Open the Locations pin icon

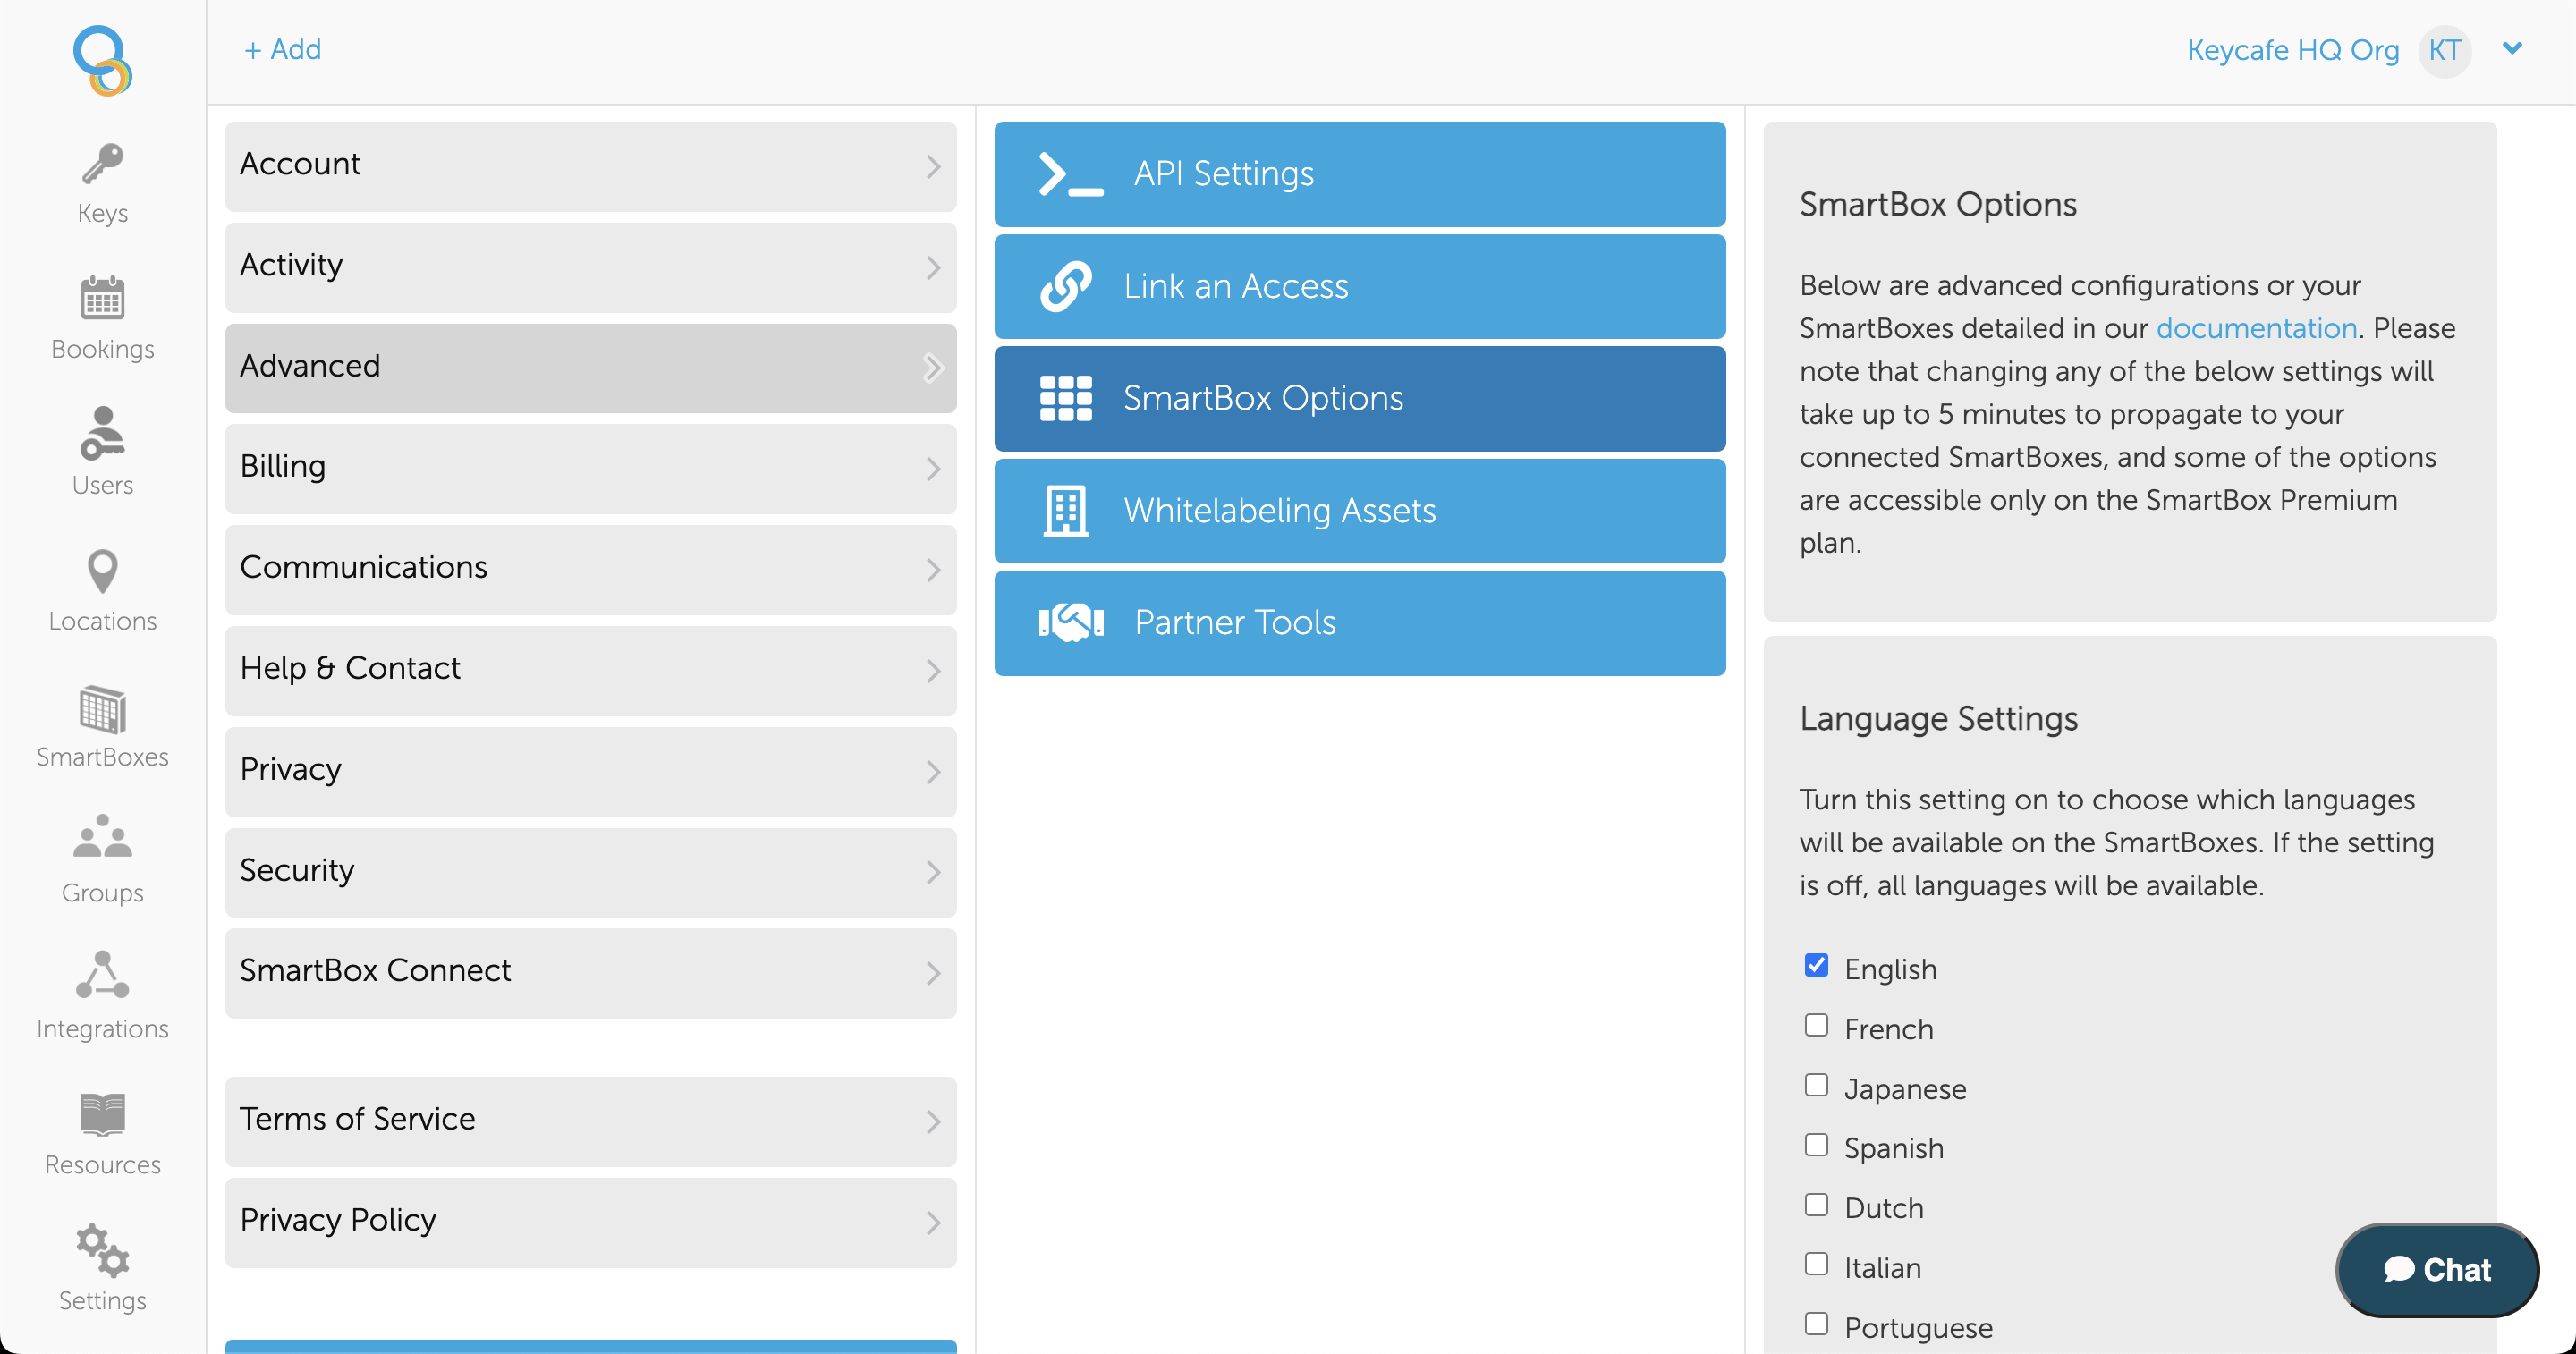102,571
